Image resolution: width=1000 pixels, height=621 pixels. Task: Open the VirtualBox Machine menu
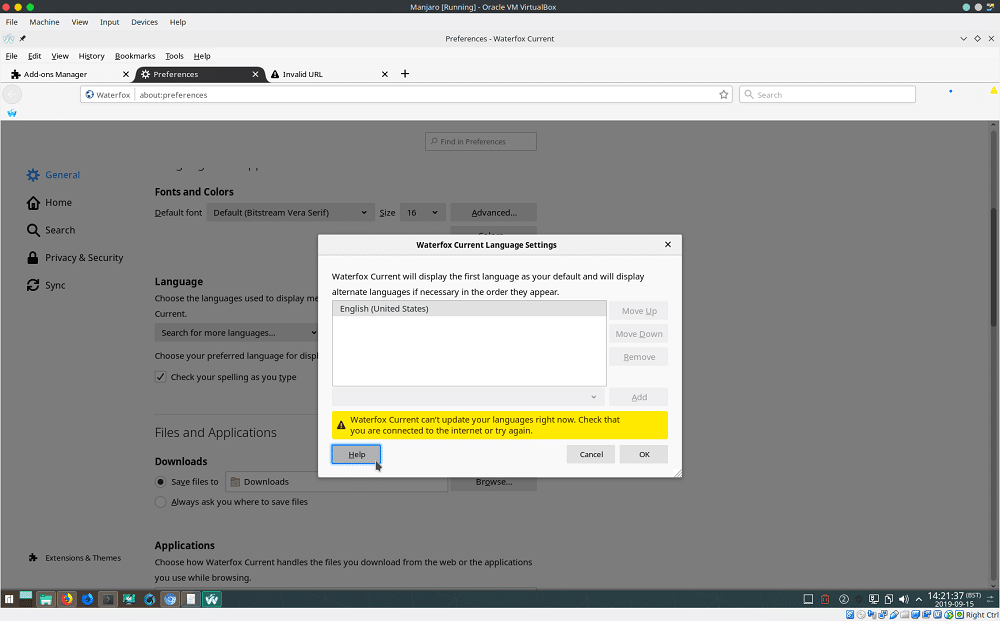click(44, 22)
